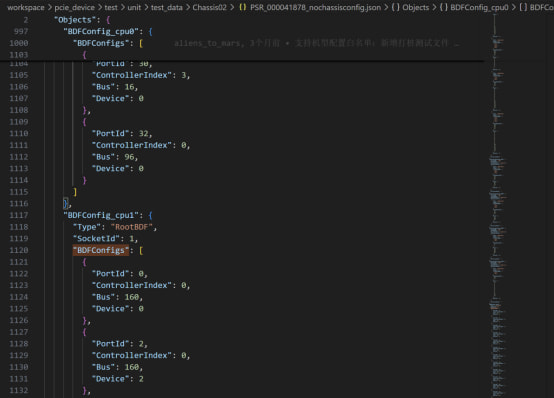Click the minimap code overview
The image size is (554, 398).
[x=498, y=205]
